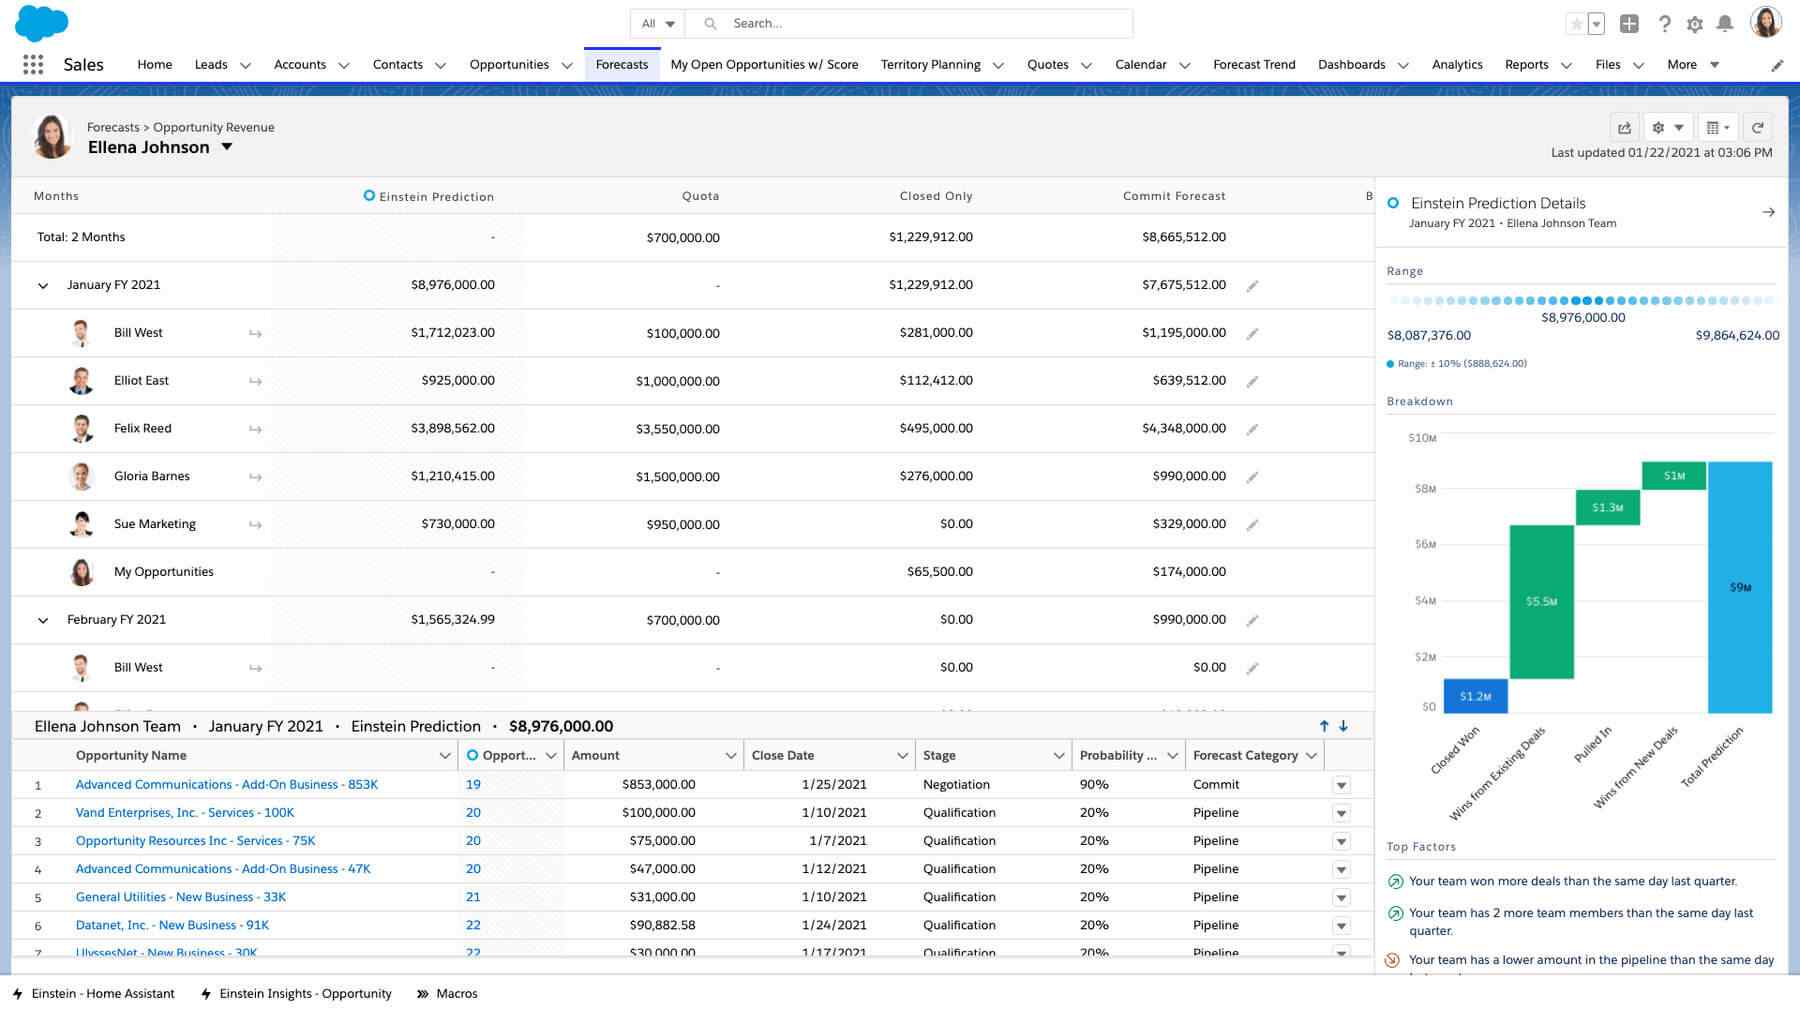Viewport: 1800px width, 1012px height.
Task: Expand the Accounts tab dropdown chevron
Action: pos(344,65)
